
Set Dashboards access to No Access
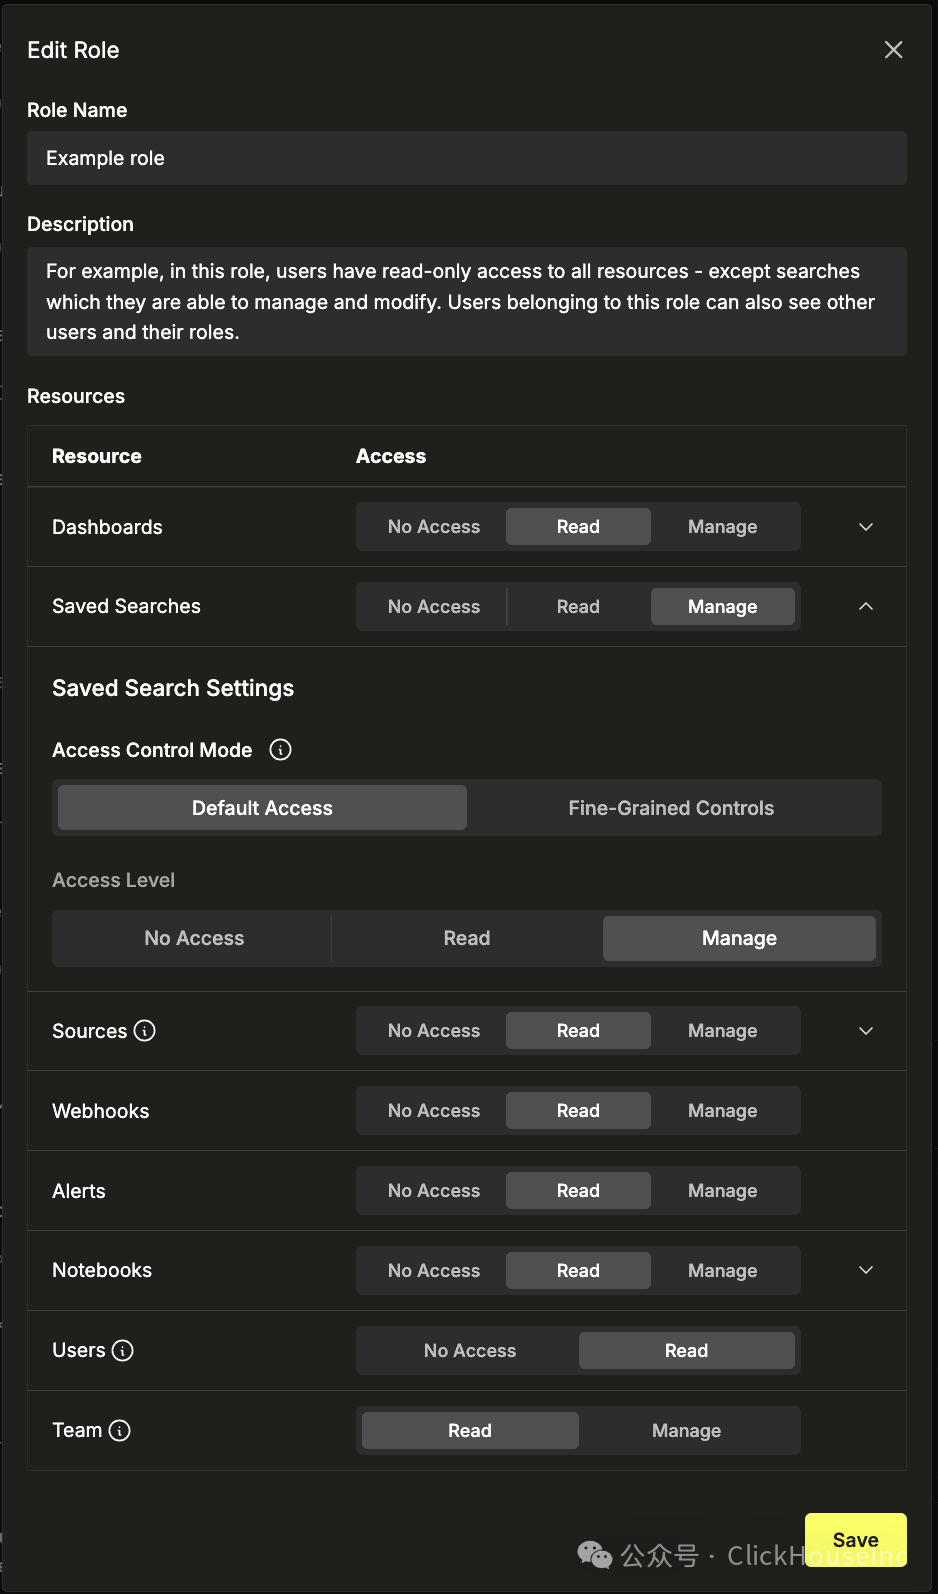click(434, 527)
